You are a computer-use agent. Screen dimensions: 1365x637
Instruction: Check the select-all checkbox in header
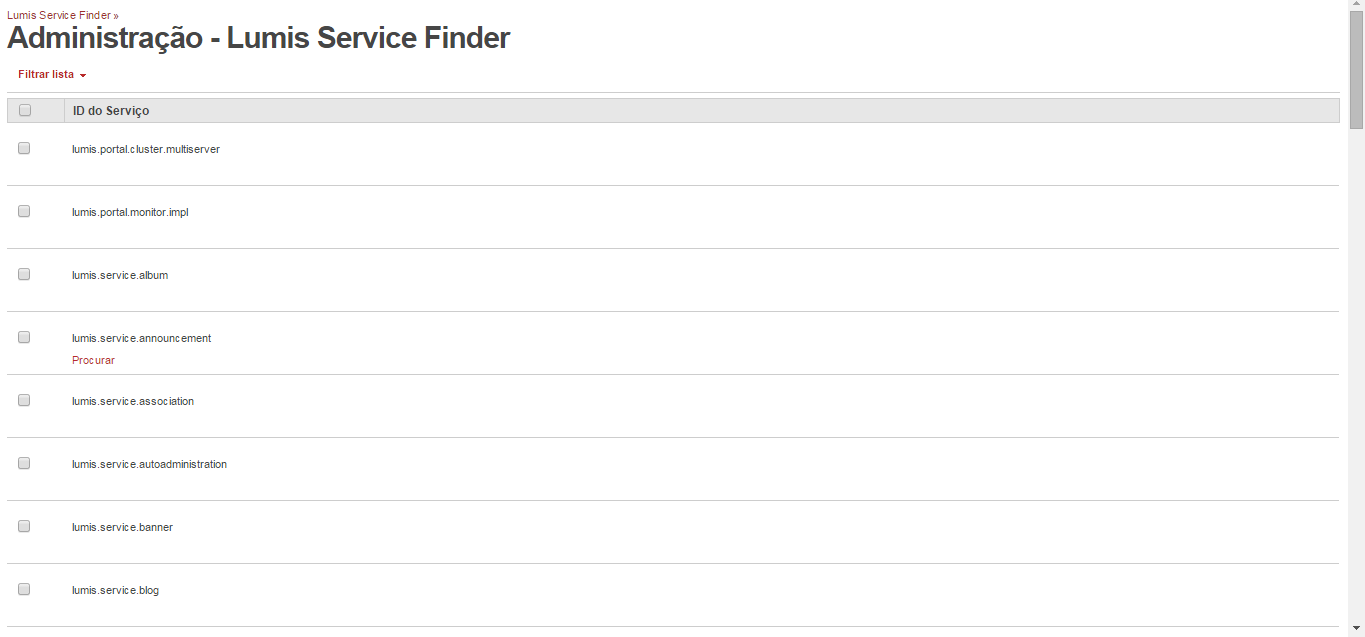coord(25,111)
